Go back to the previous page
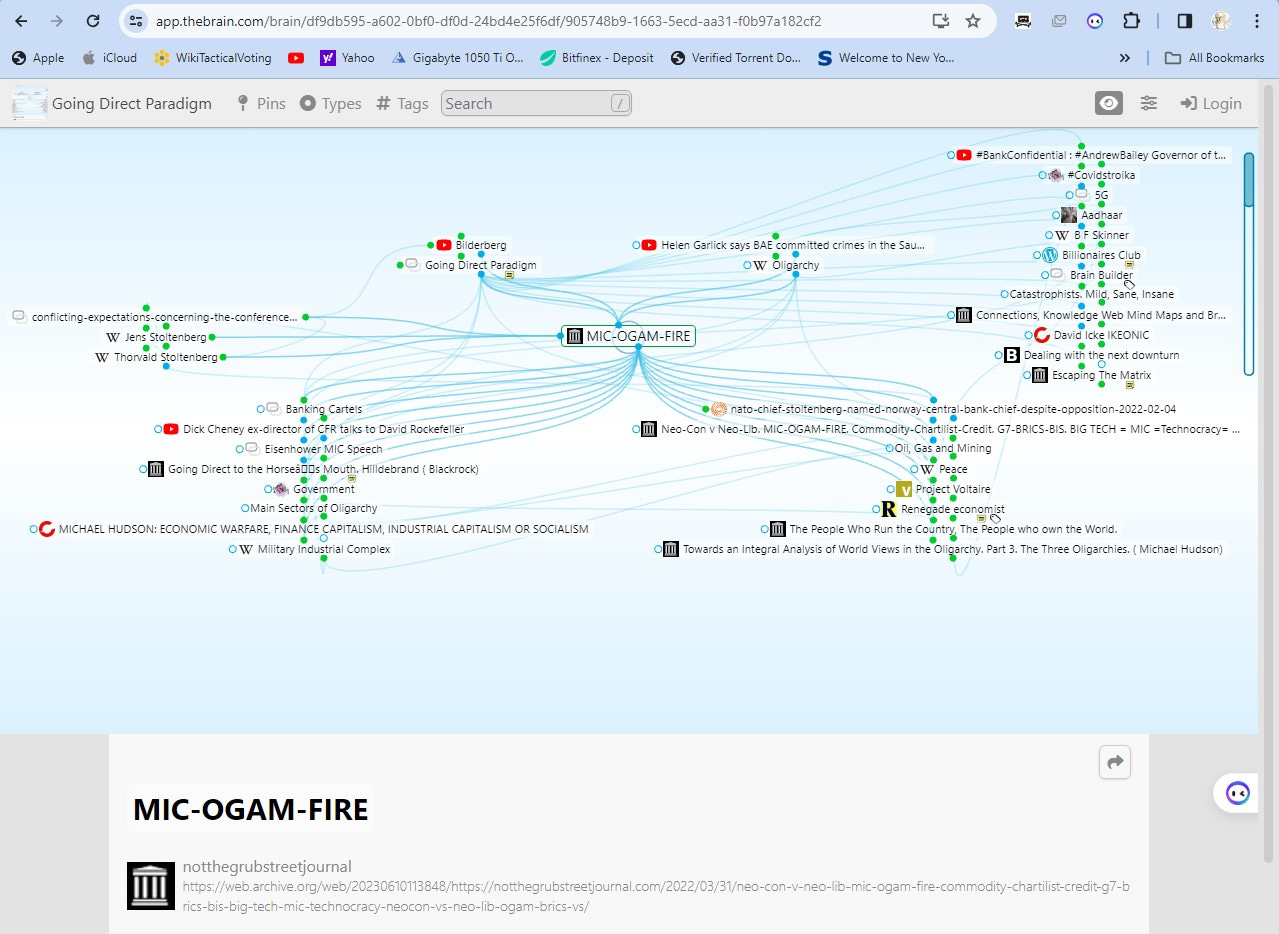Screen dimensions: 1279x934 click(21, 20)
